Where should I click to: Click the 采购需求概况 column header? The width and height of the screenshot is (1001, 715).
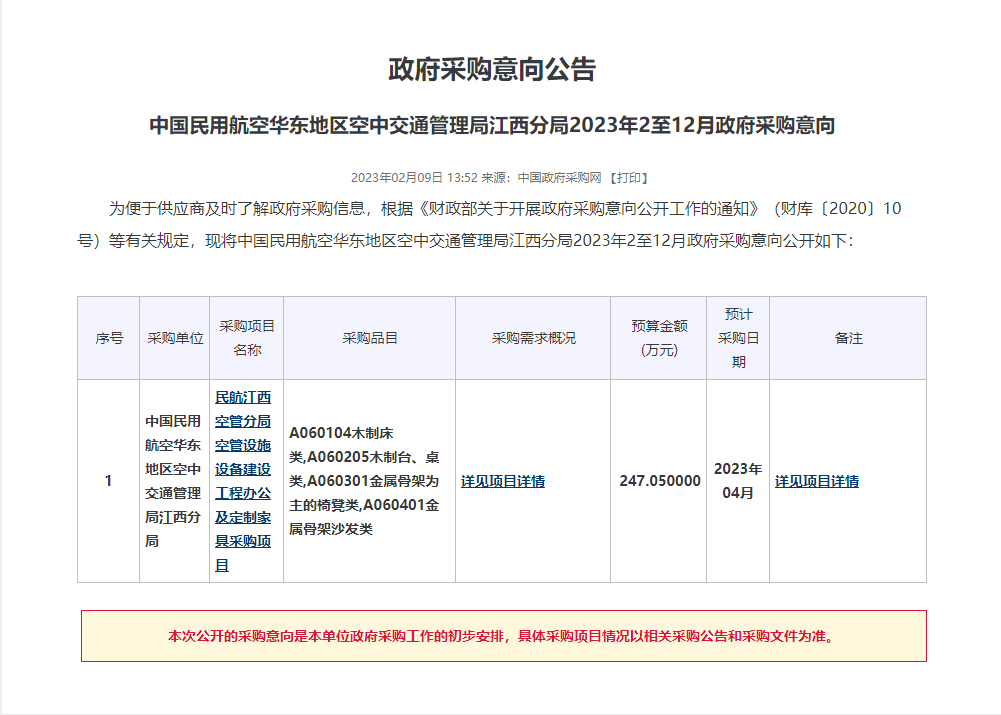click(x=533, y=338)
